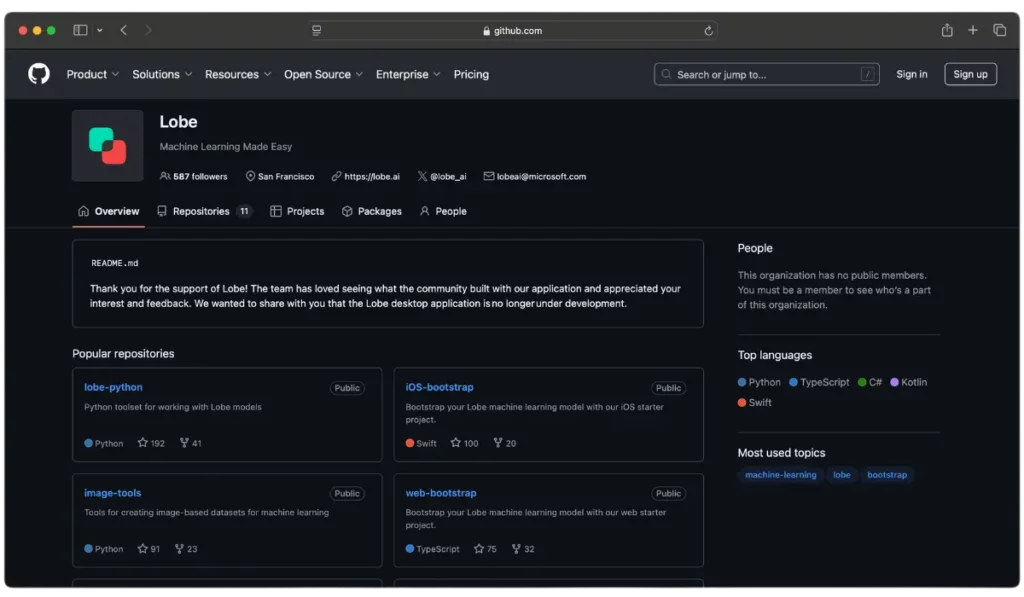
Task: Email lobeai@microsoft.com link
Action: pyautogui.click(x=541, y=176)
